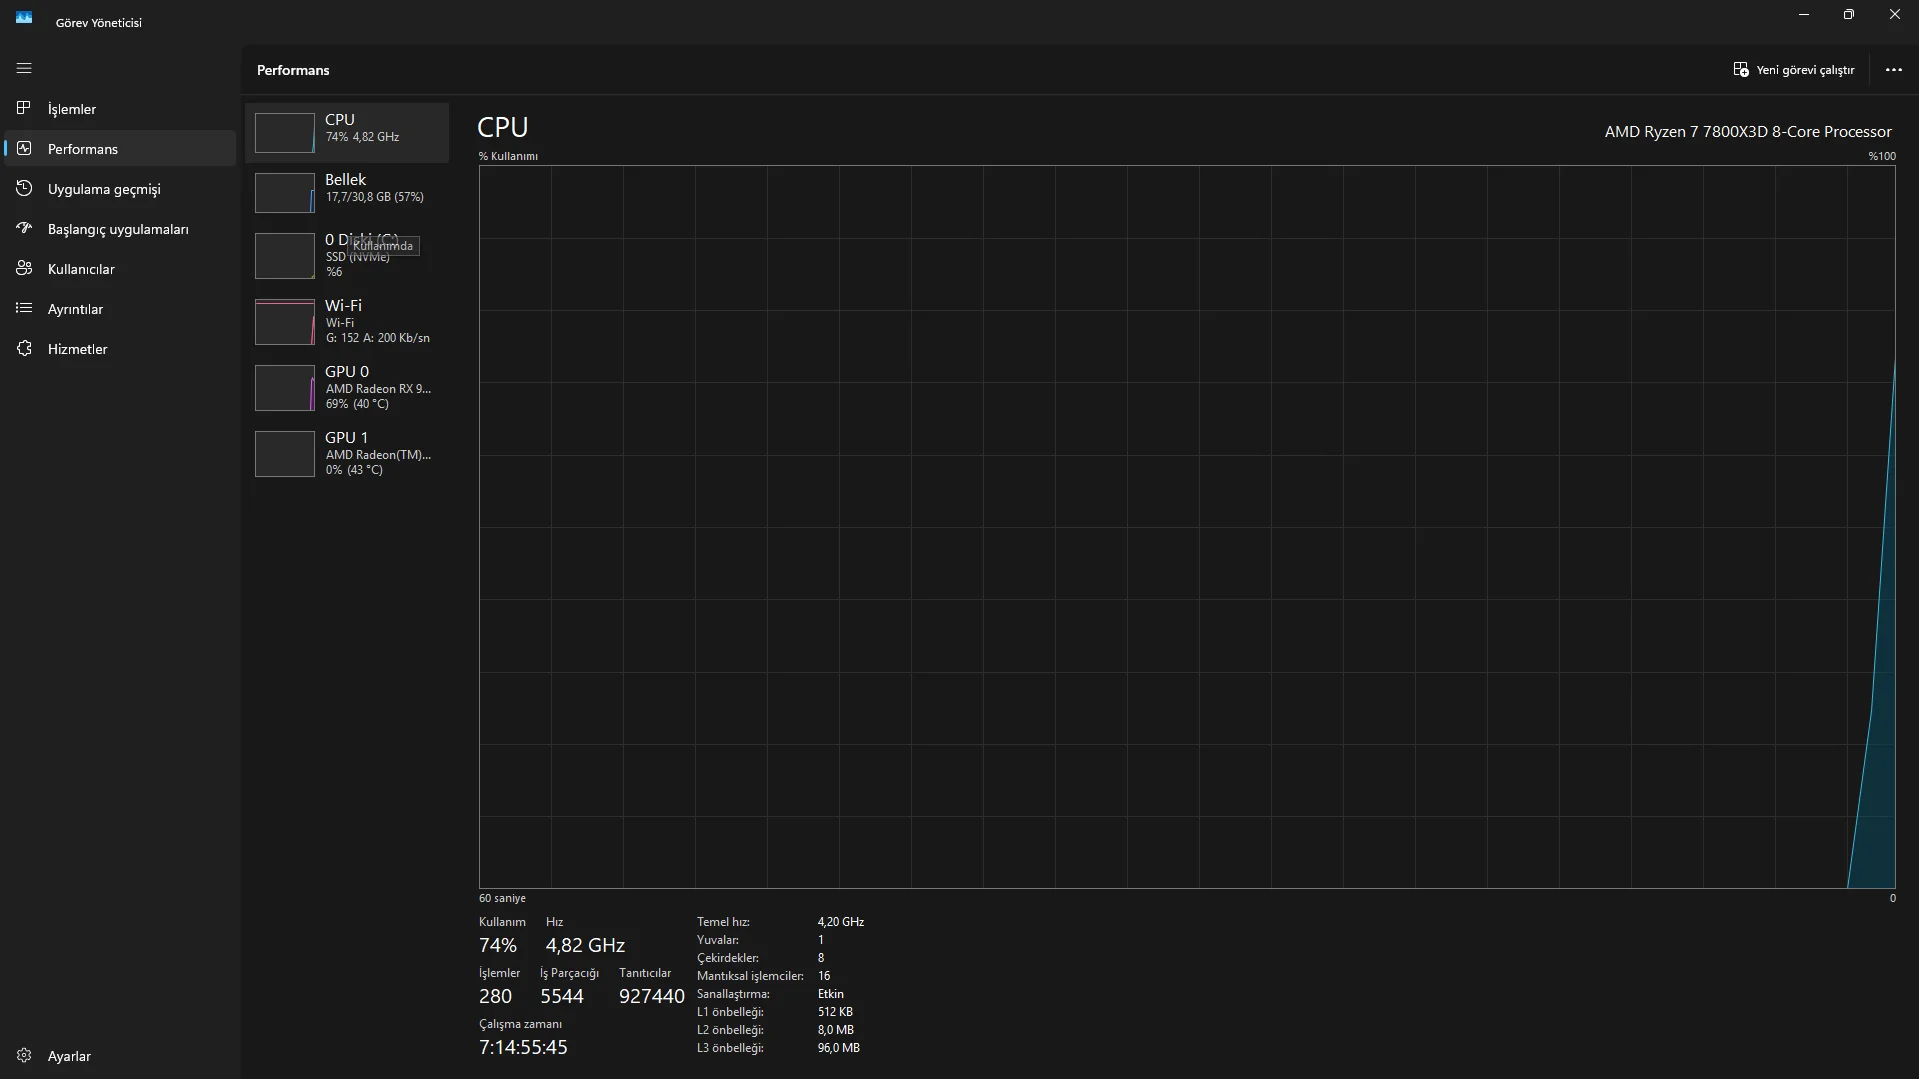Screen dimensions: 1919x1079
Task: Click the Ayrıntılar list icon
Action: 24,308
